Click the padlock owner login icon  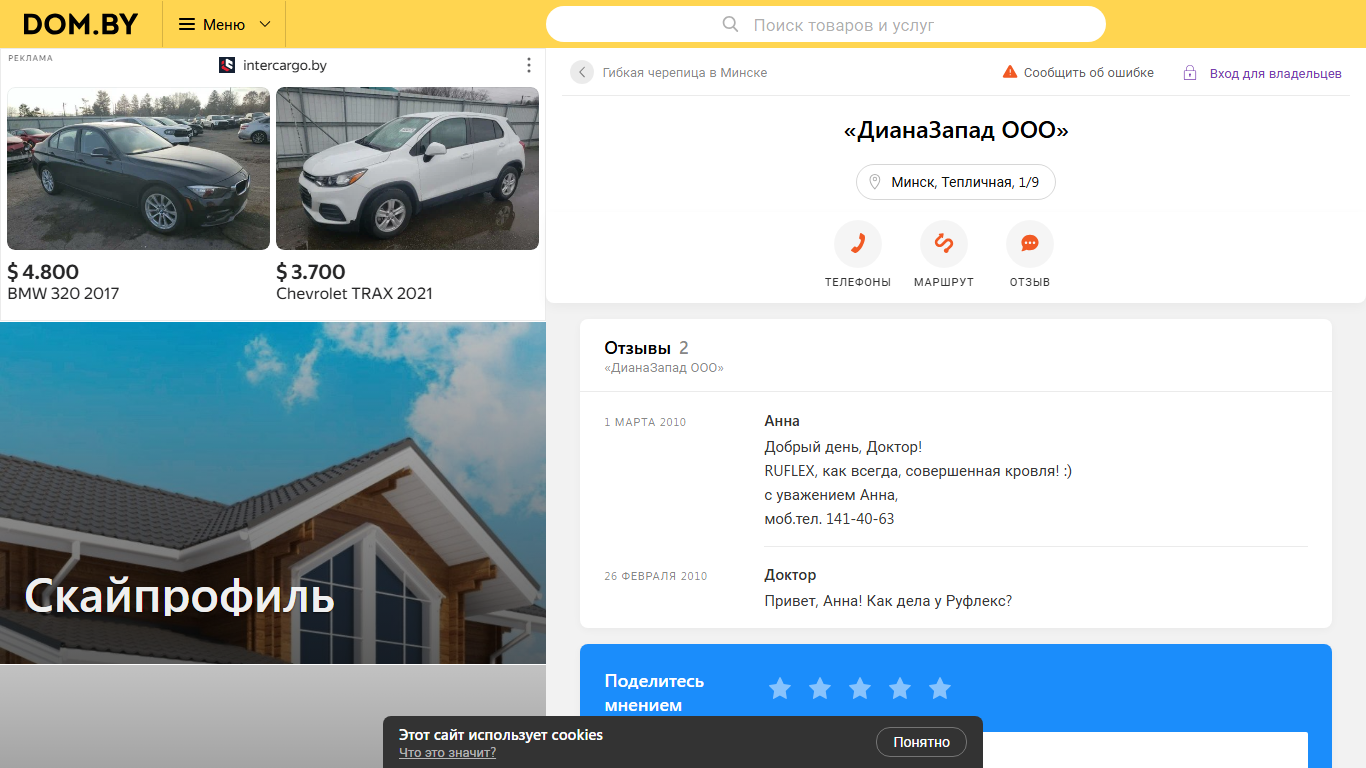(1190, 73)
